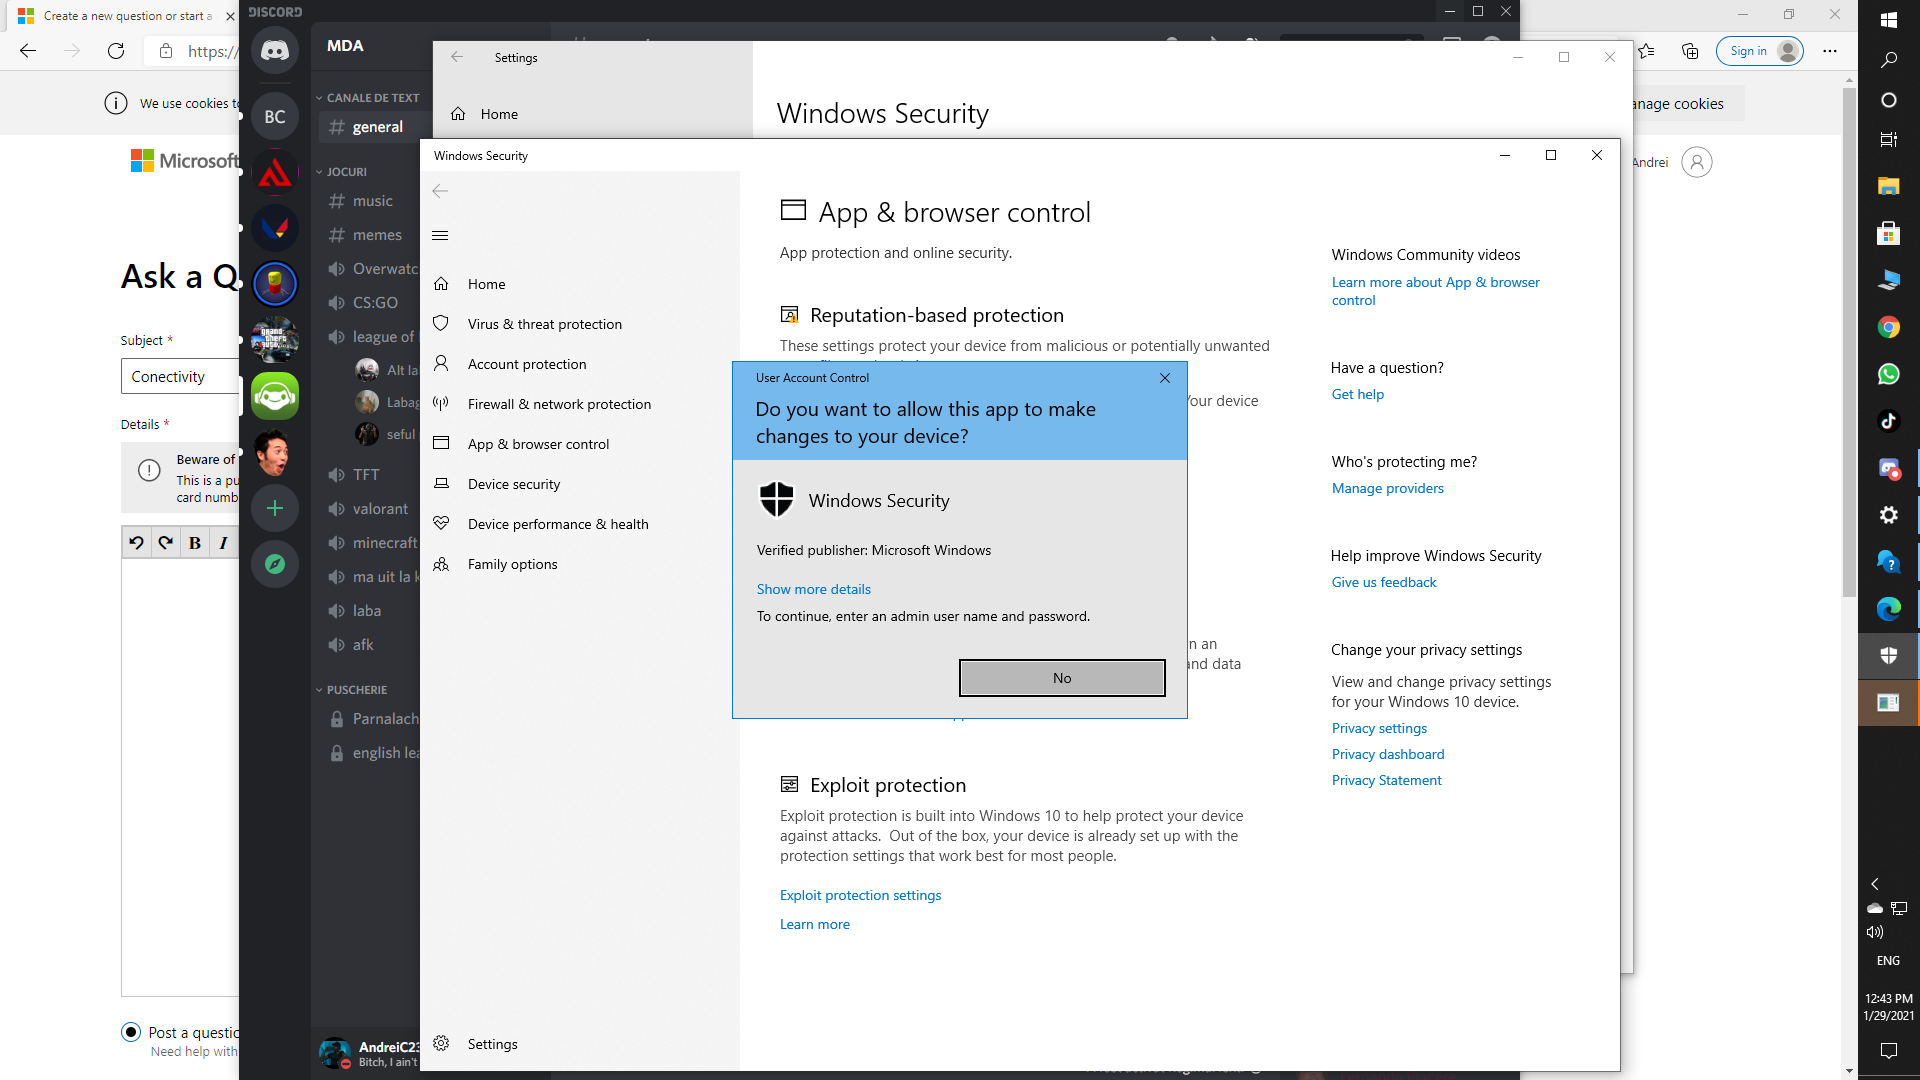Viewport: 1920px width, 1080px height.
Task: Open Discord home button
Action: (275, 50)
